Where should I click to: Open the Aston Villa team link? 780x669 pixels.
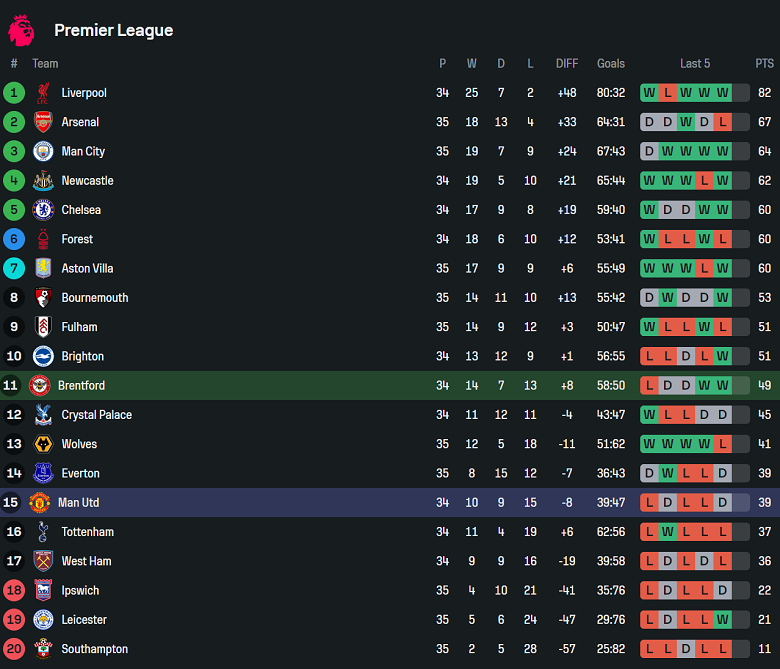(87, 268)
